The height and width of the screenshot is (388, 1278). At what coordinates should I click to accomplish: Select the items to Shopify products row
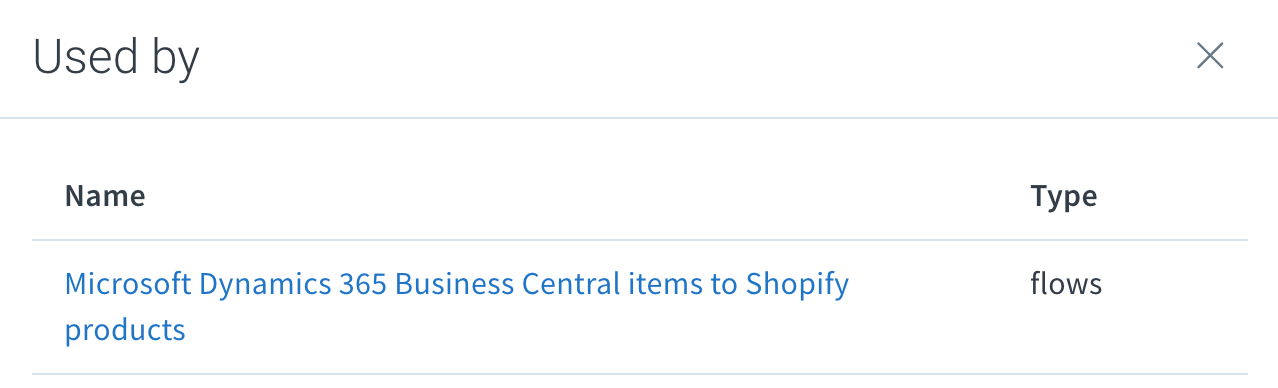point(640,307)
